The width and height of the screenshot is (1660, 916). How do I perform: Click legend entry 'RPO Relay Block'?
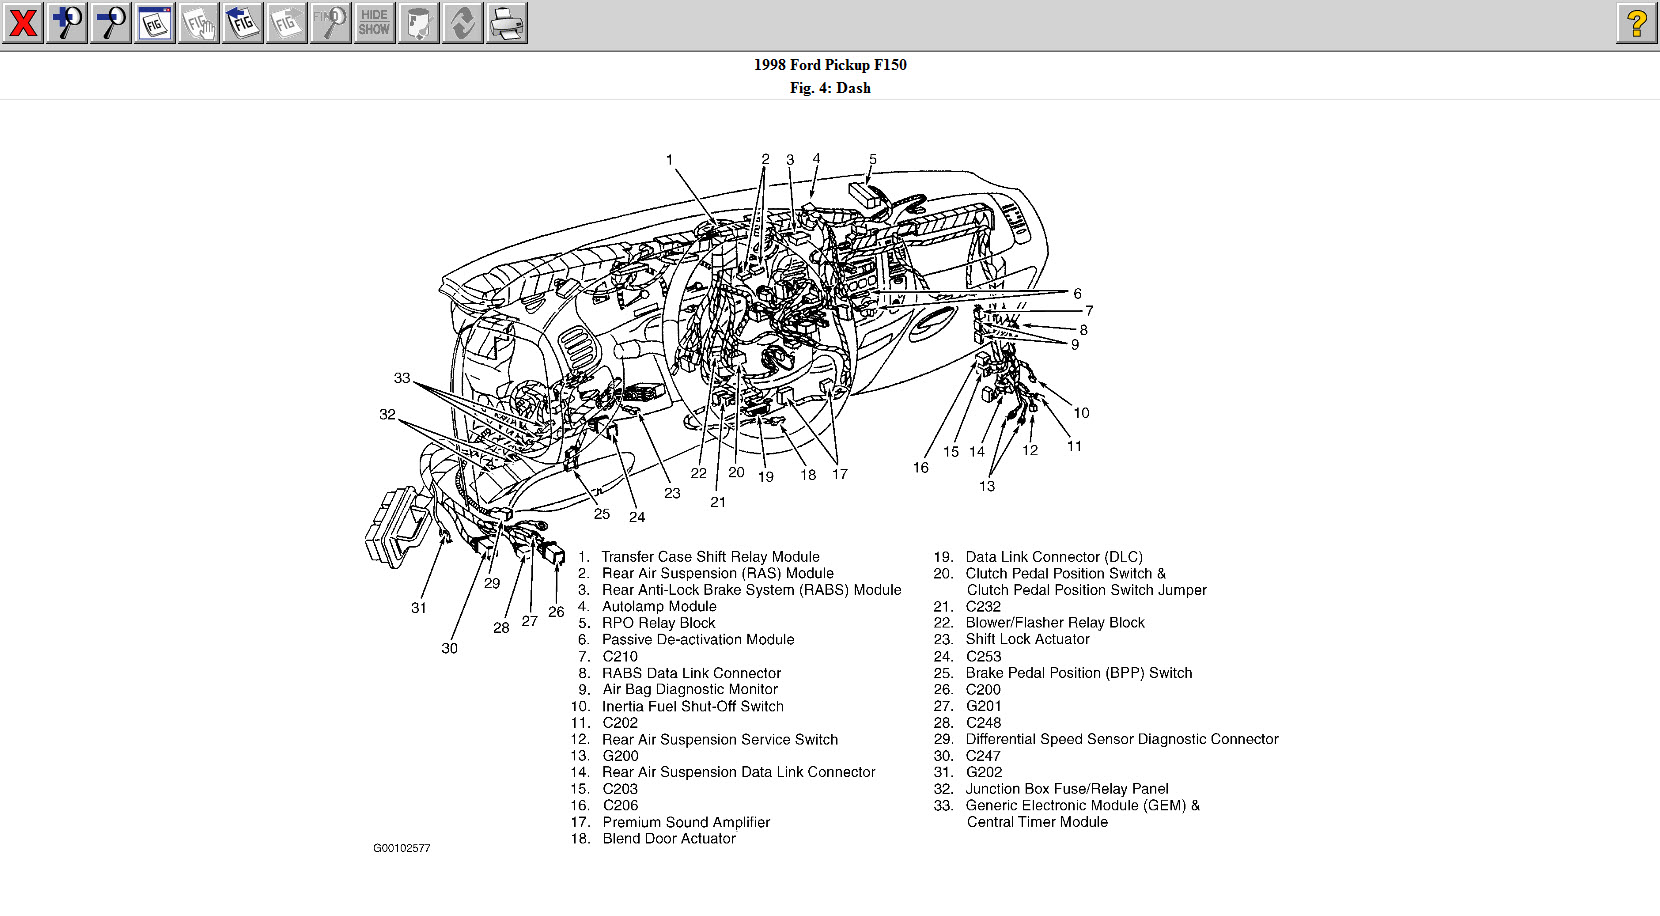(x=659, y=623)
